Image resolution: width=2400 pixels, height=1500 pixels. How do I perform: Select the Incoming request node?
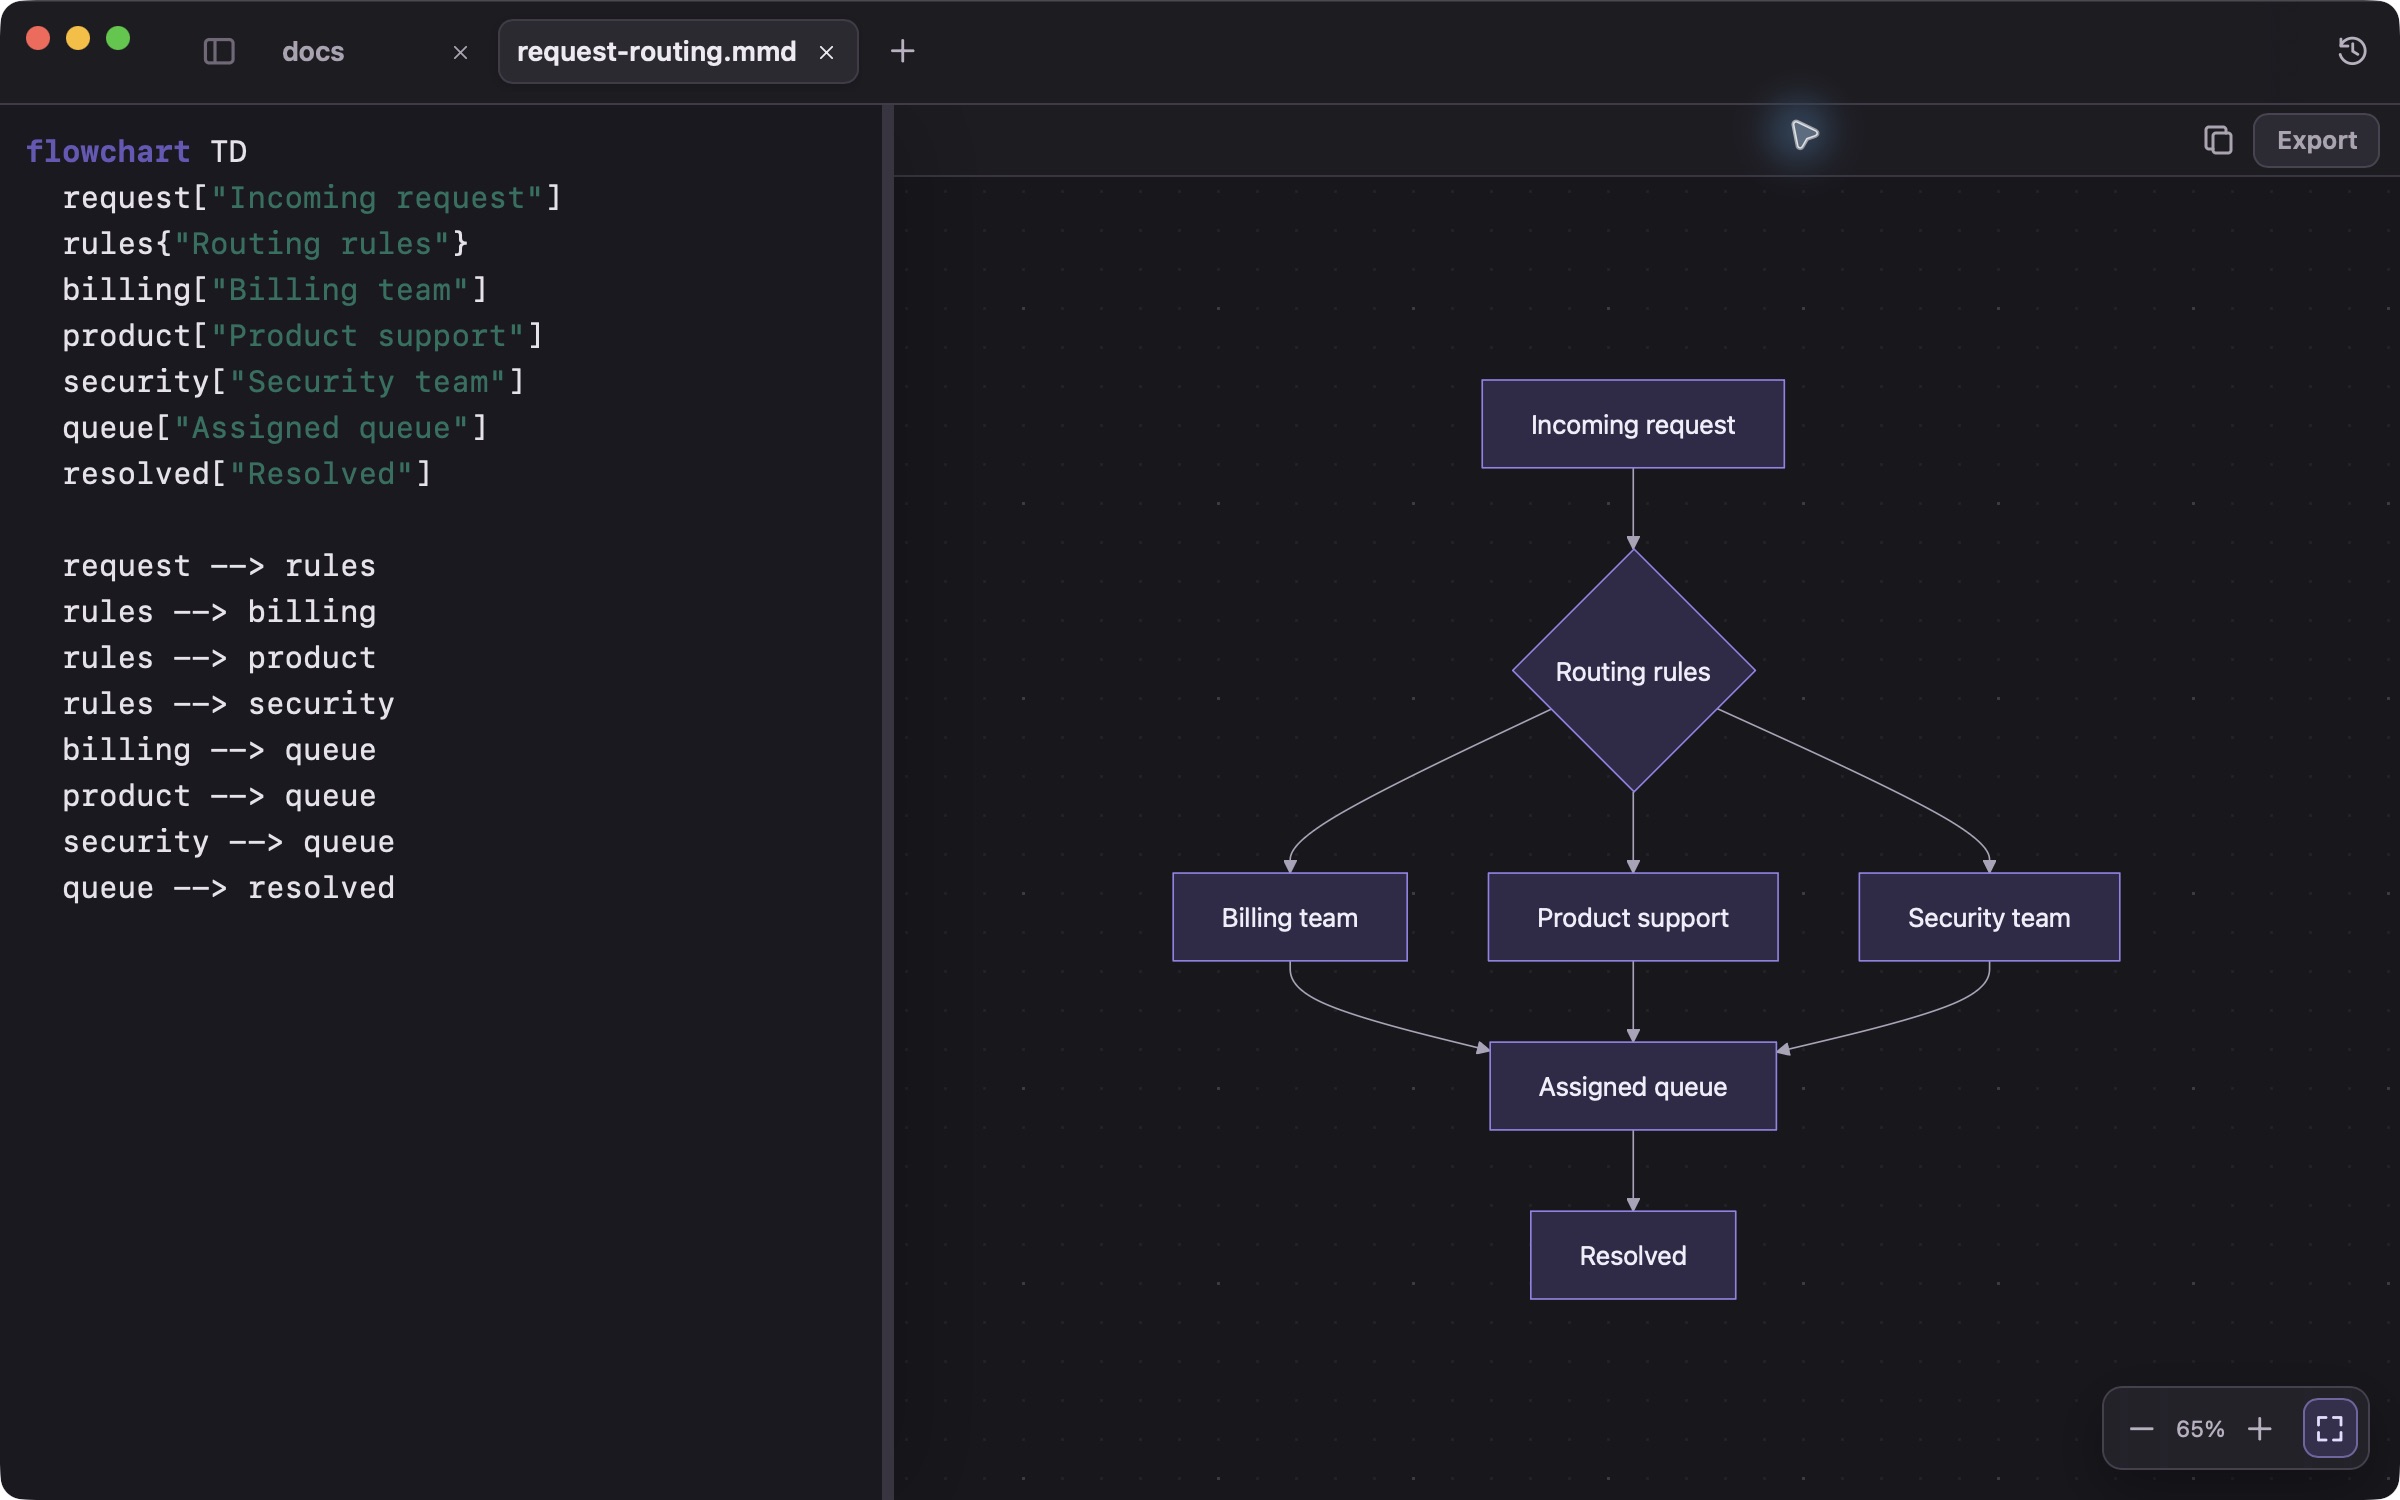[1632, 424]
